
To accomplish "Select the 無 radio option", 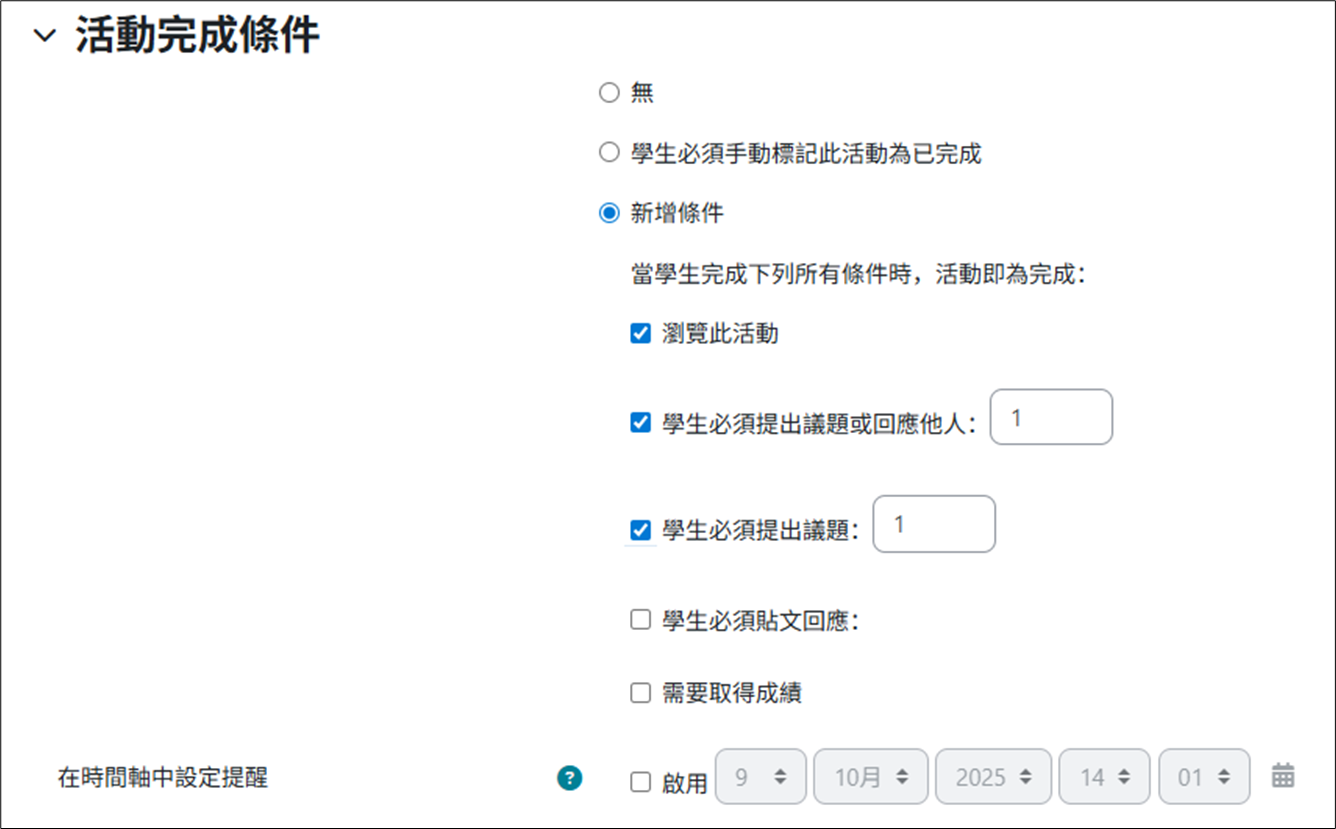I will pyautogui.click(x=609, y=94).
